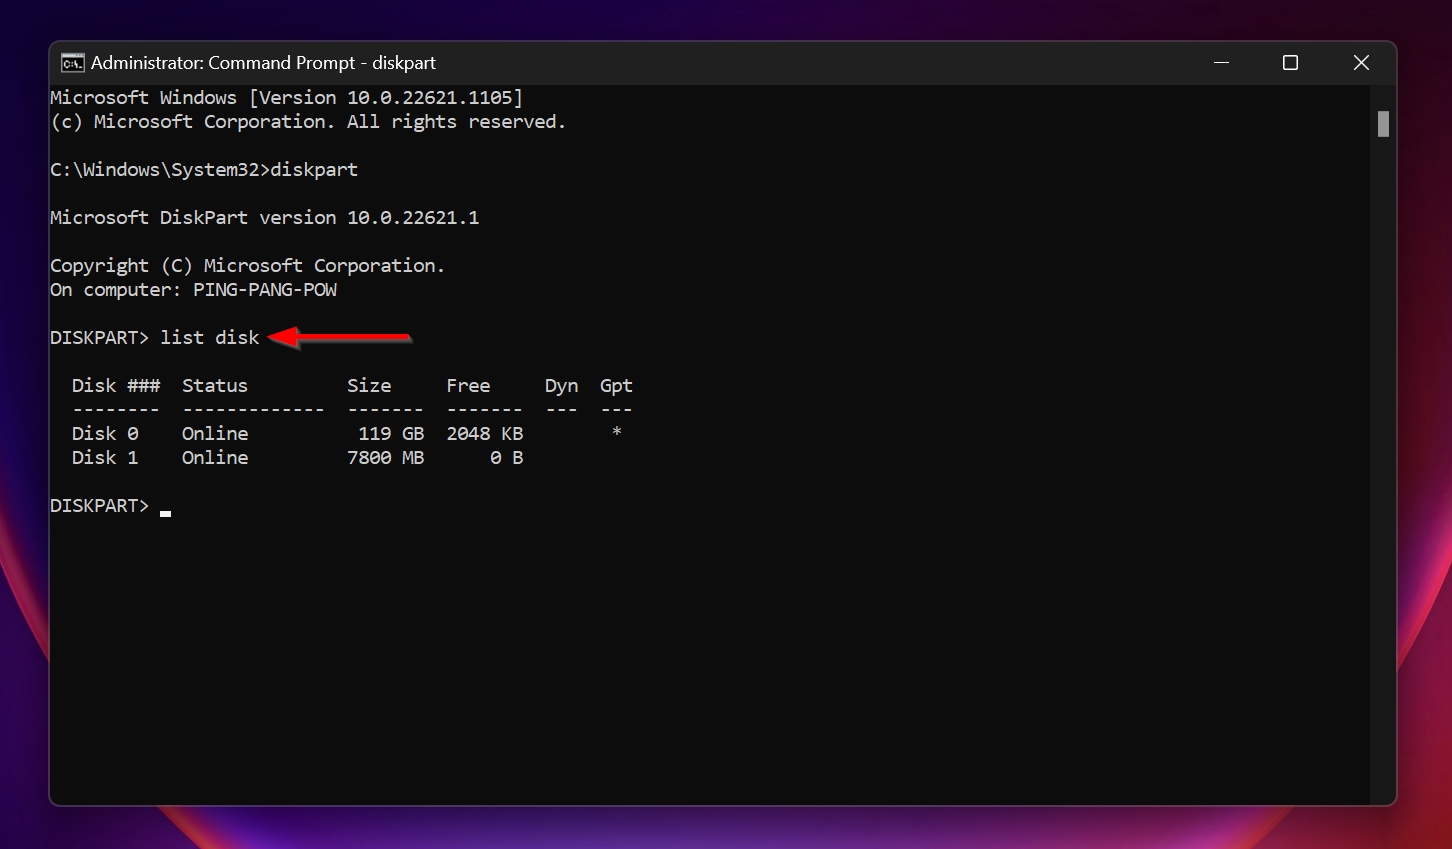
Task: Click the '0 B' free value
Action: 507,458
